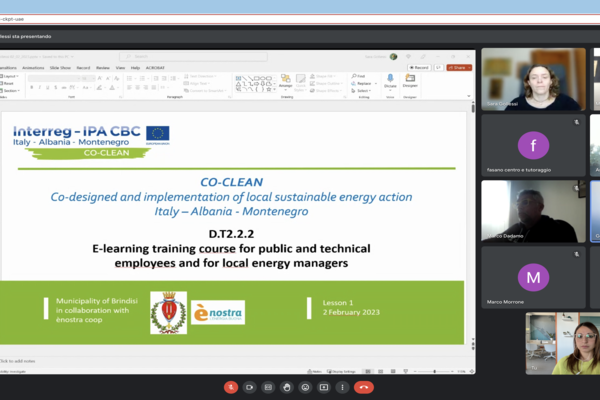600x400 pixels.
Task: Toggle the camera in the meeting controls
Action: coord(249,387)
